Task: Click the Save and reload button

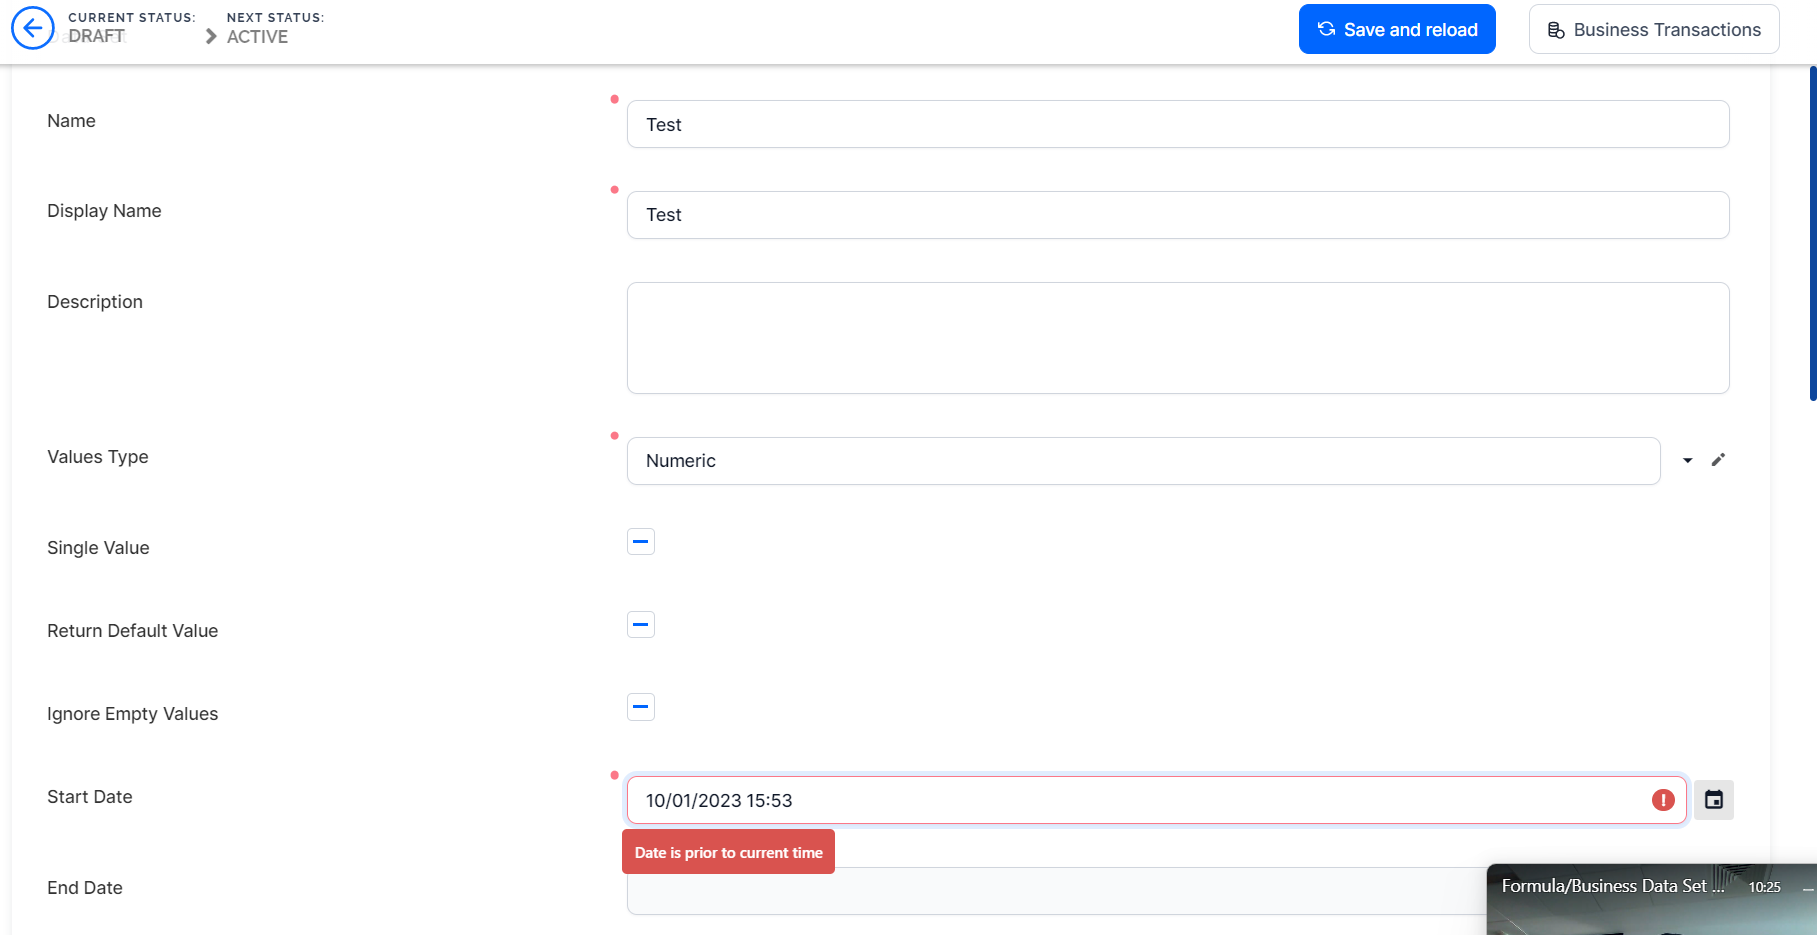Action: (x=1396, y=29)
